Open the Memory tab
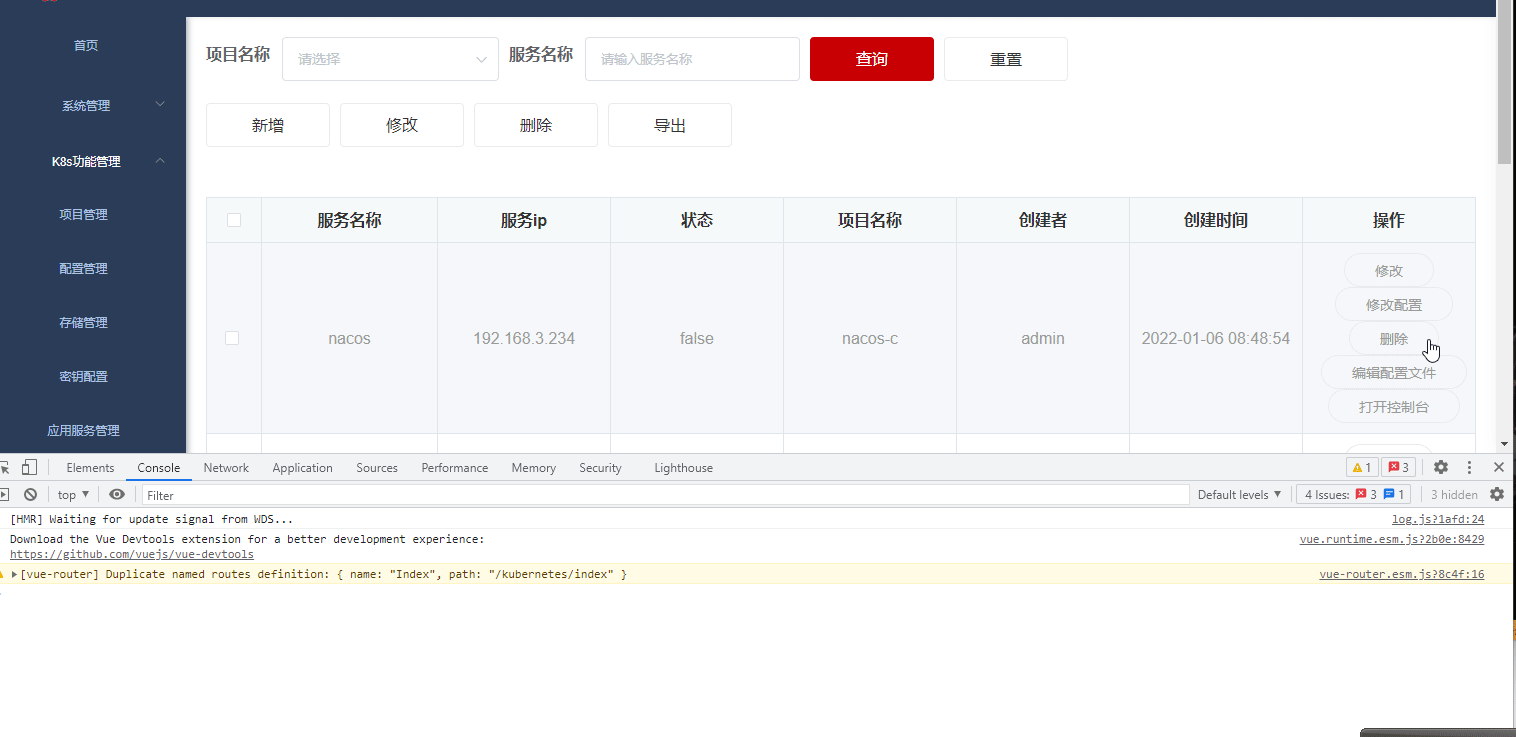The image size is (1516, 737). [533, 467]
